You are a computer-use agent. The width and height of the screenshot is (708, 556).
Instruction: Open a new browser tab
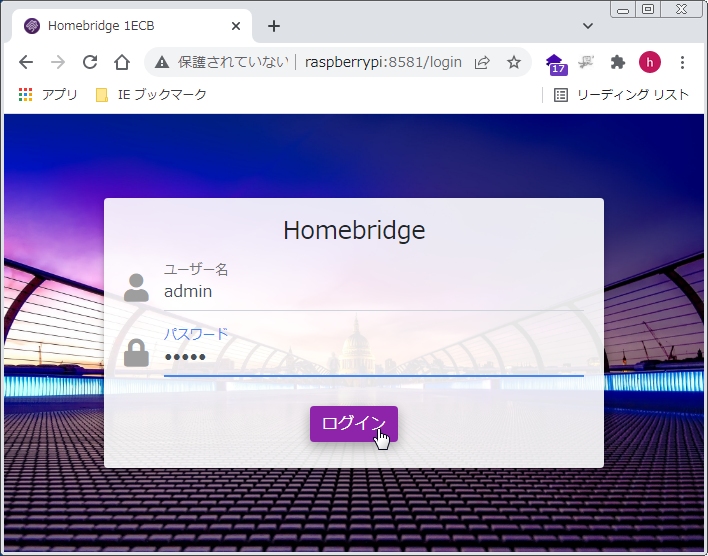(274, 26)
